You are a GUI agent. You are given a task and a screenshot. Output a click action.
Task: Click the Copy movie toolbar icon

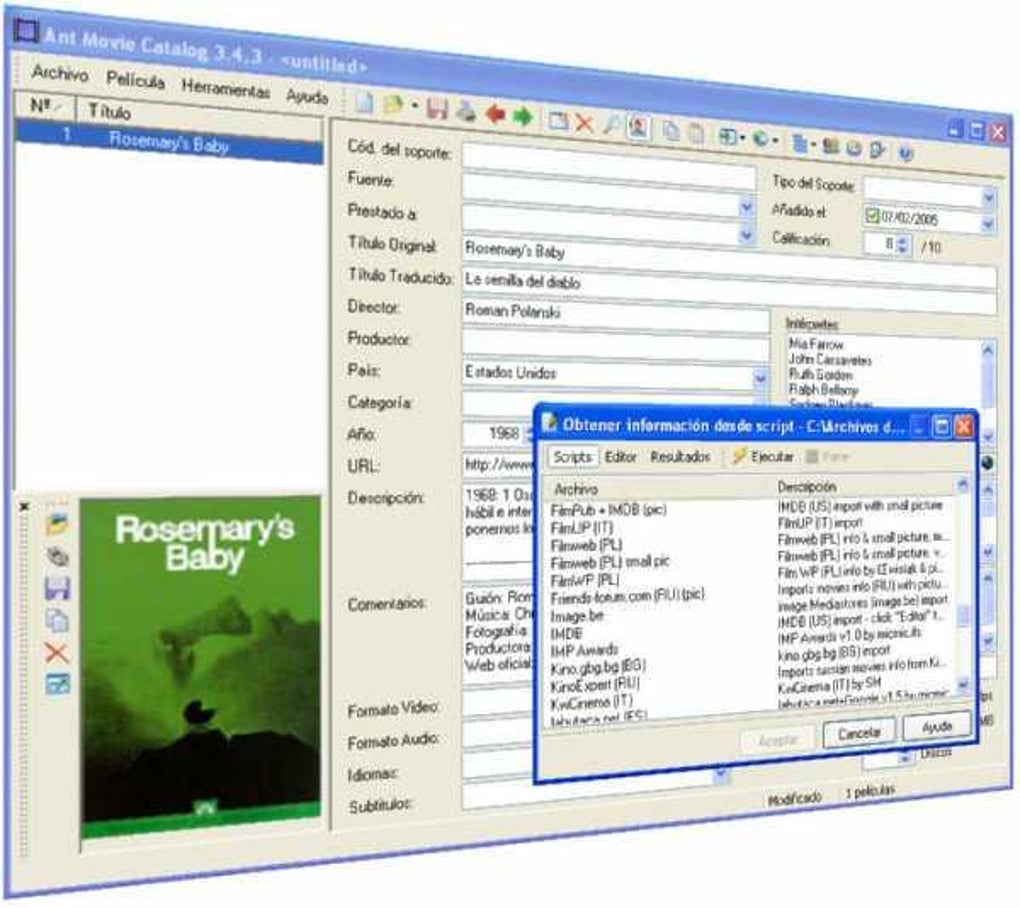point(671,130)
